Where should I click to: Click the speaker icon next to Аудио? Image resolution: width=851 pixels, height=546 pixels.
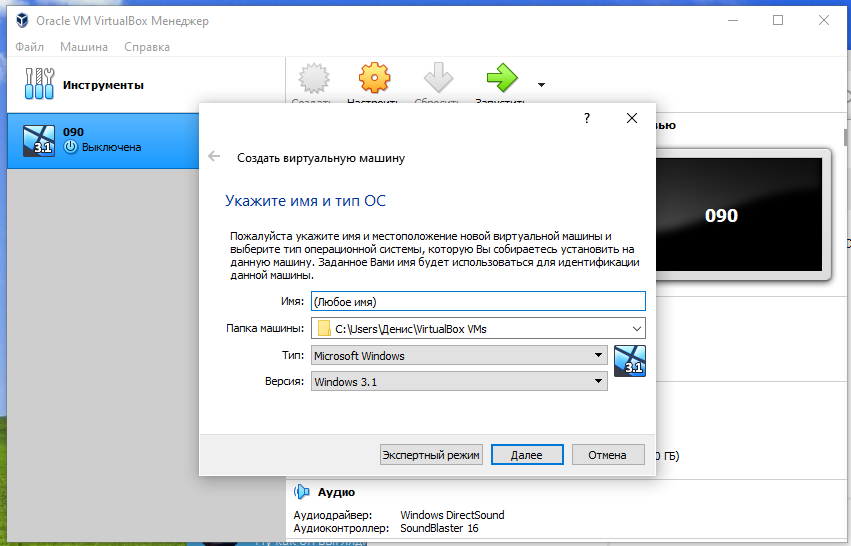[301, 492]
